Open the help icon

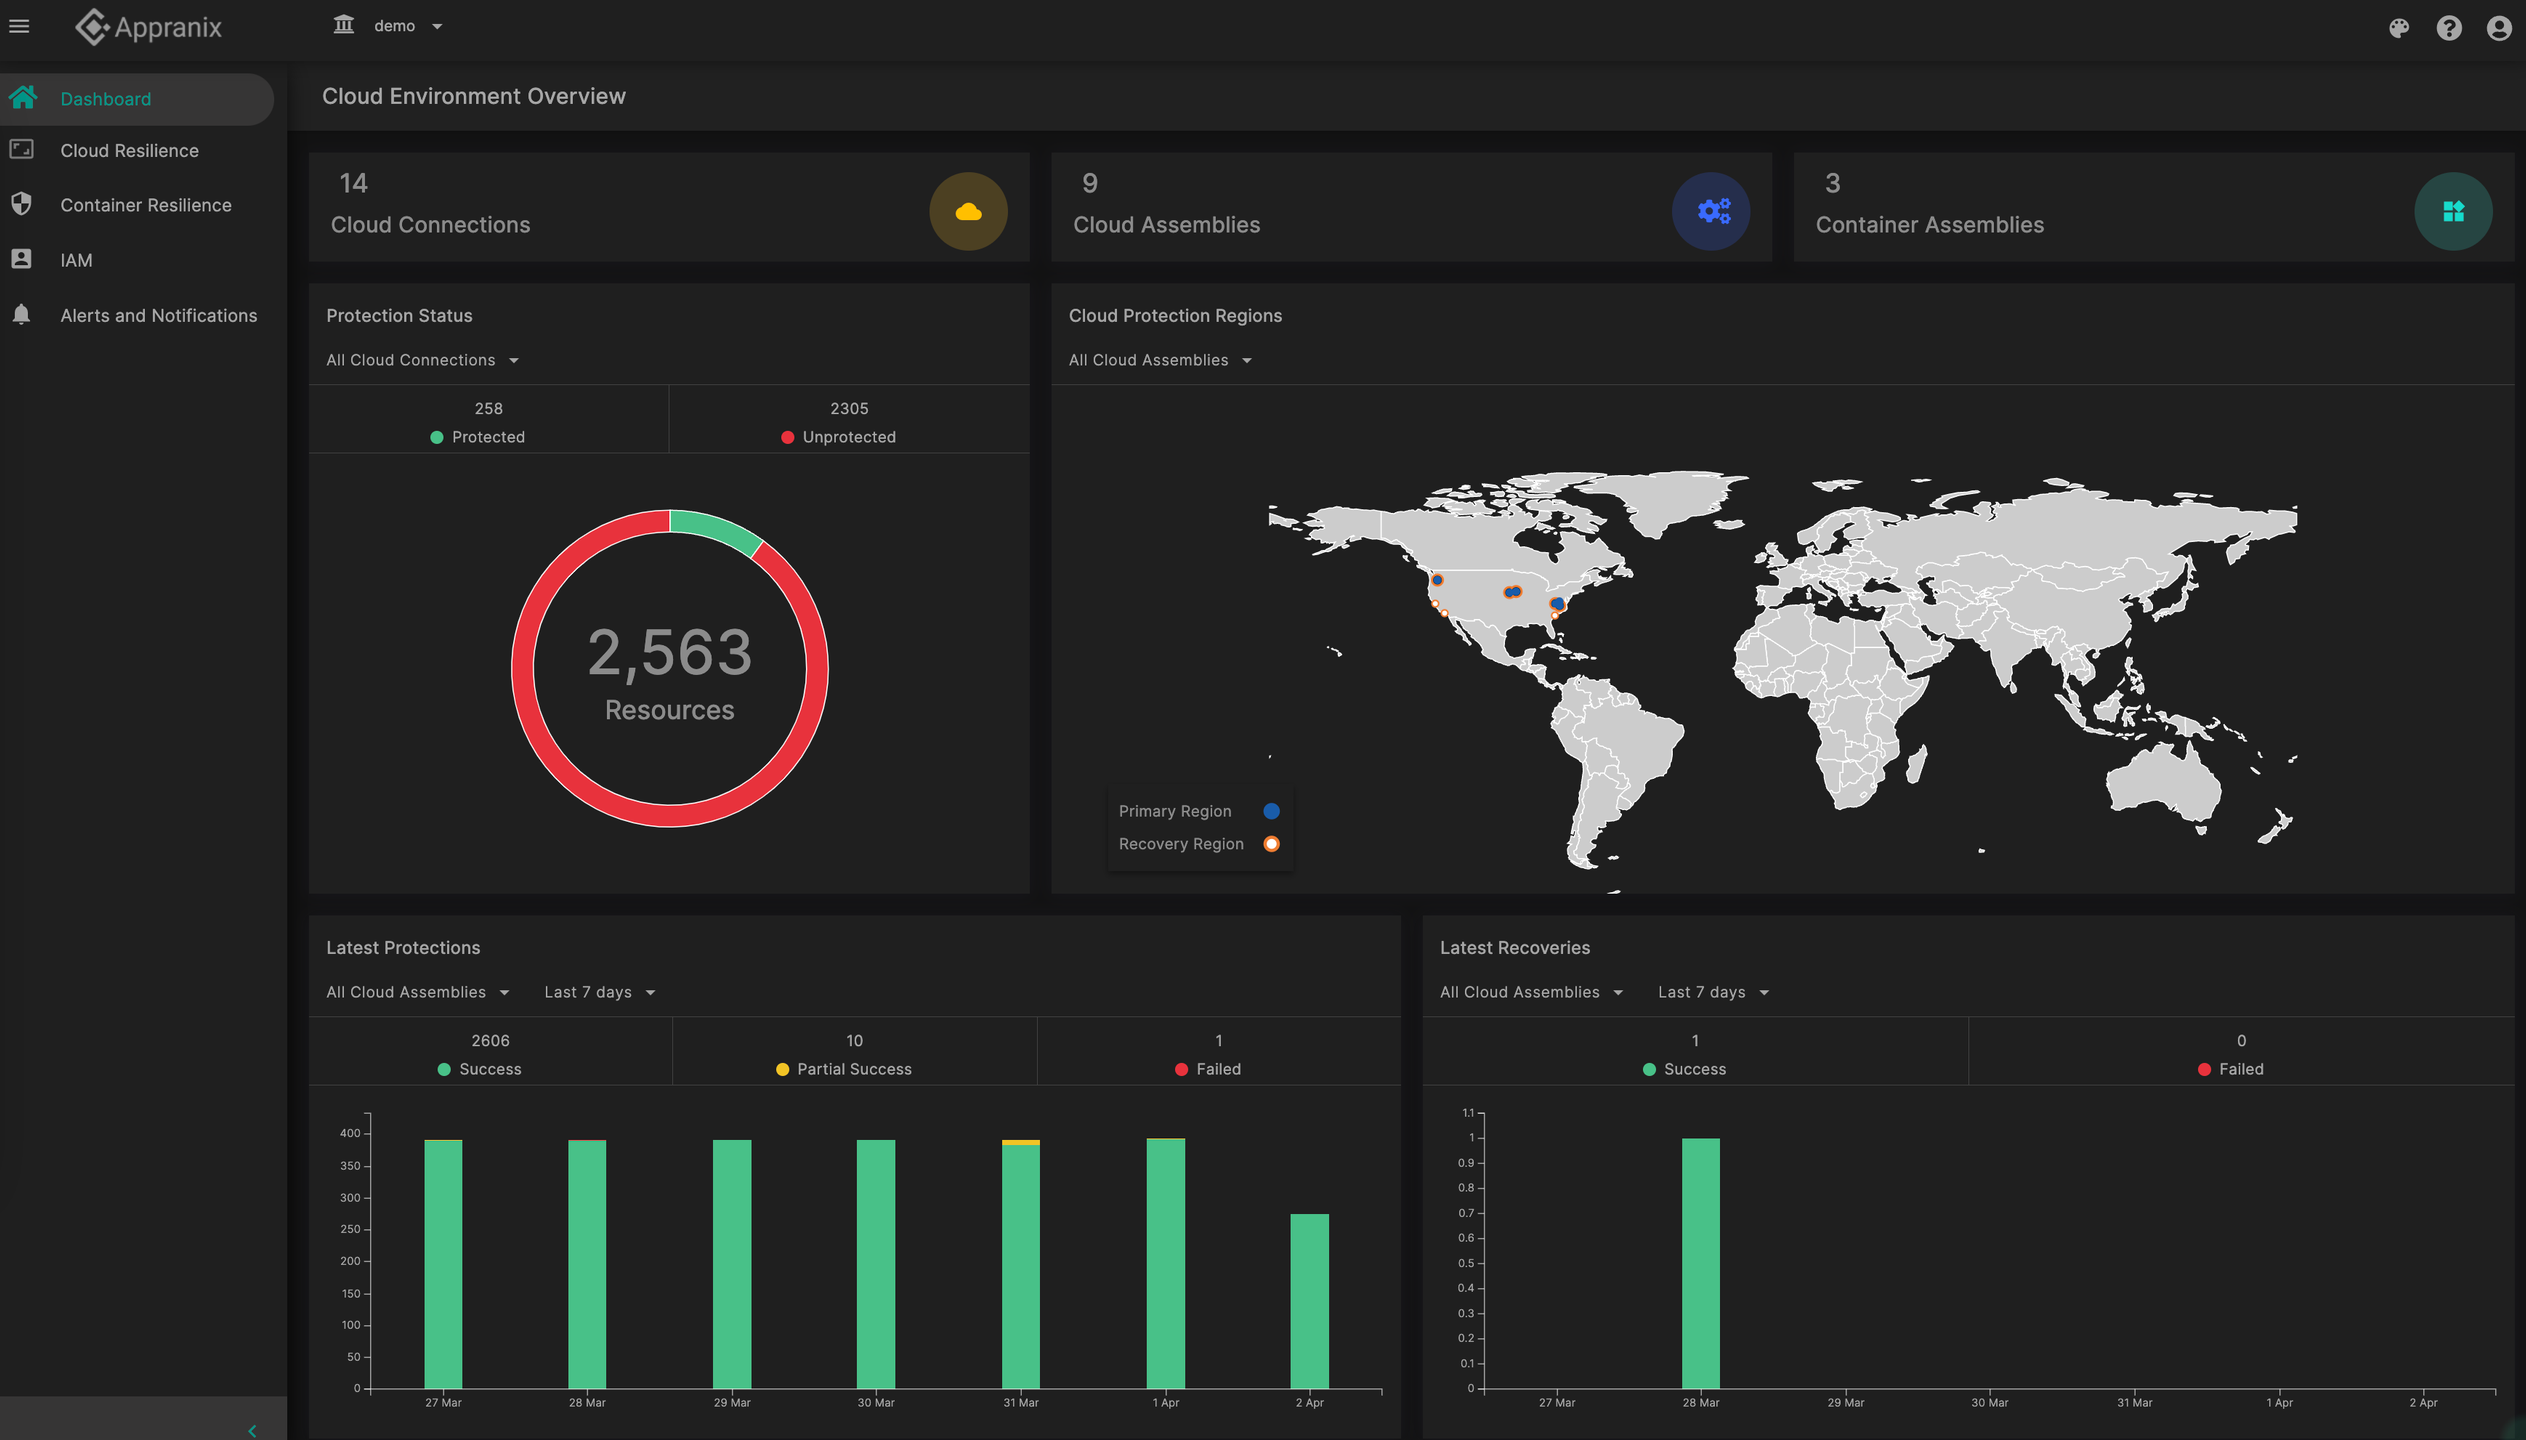2449,28
